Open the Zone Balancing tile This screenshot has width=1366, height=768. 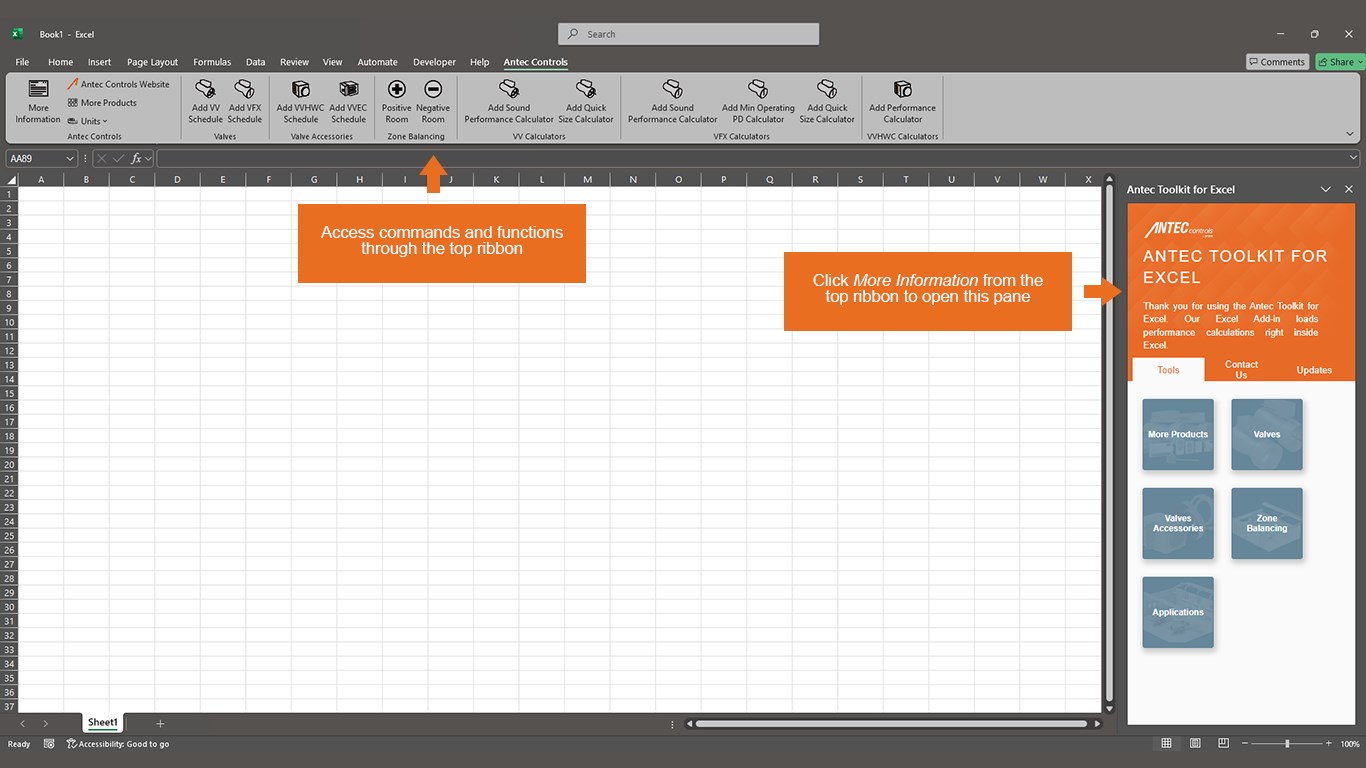1267,523
